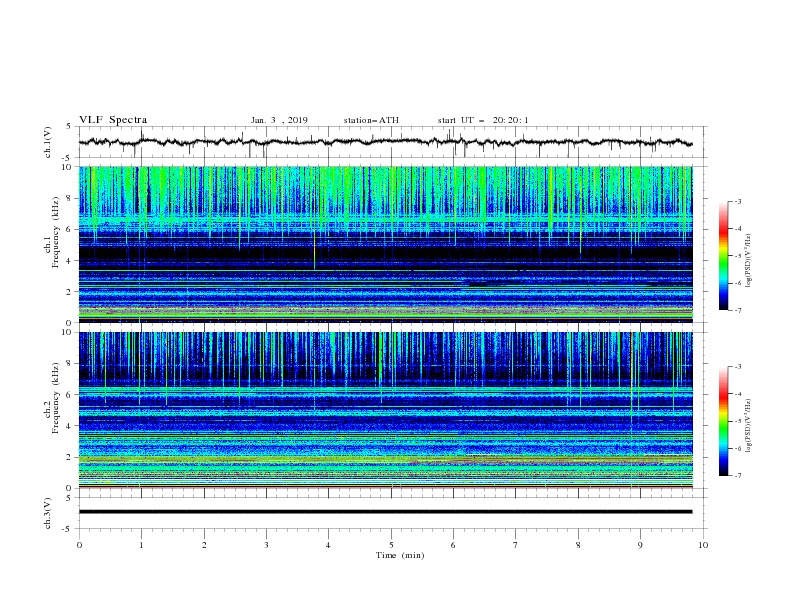This screenshot has height=612, width=792.
Task: Click the 'ch.2 Frequency (kHz)' axis label
Action: pyautogui.click(x=51, y=398)
